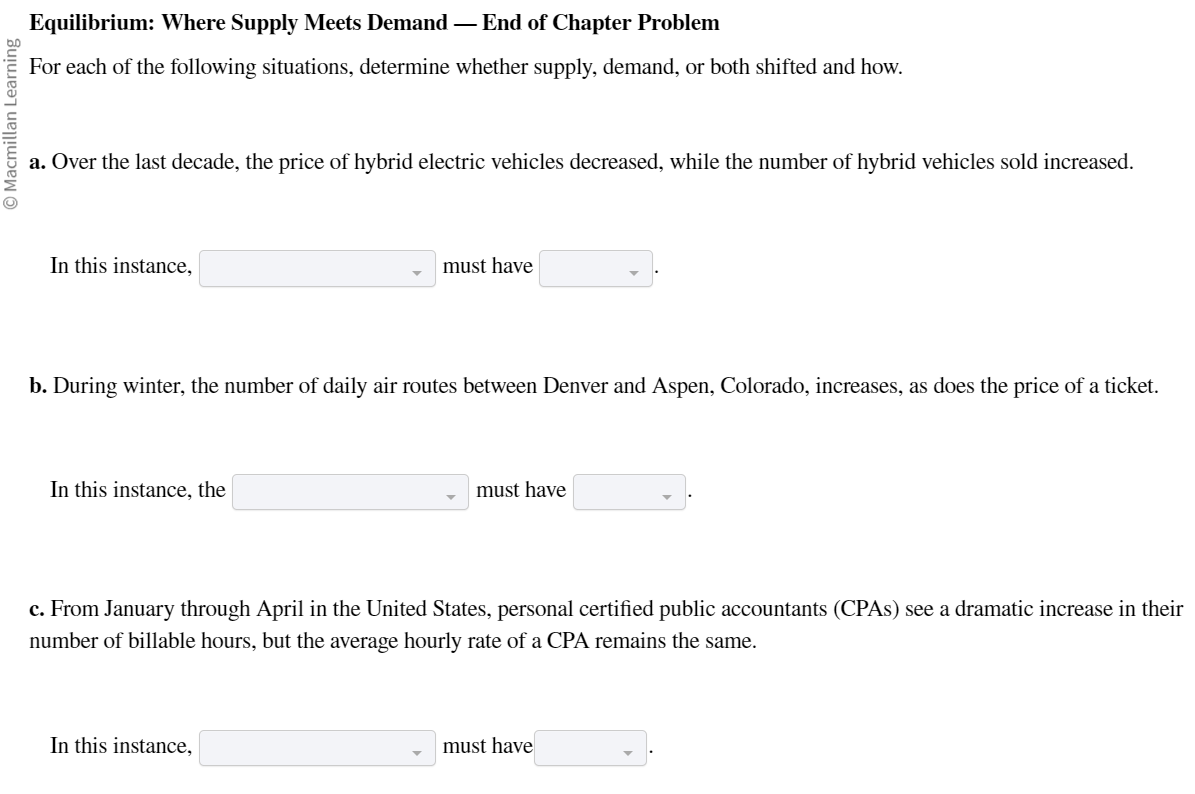This screenshot has width=1195, height=794.
Task: Click the chevron arrow on part b's second dropdown
Action: 666,494
